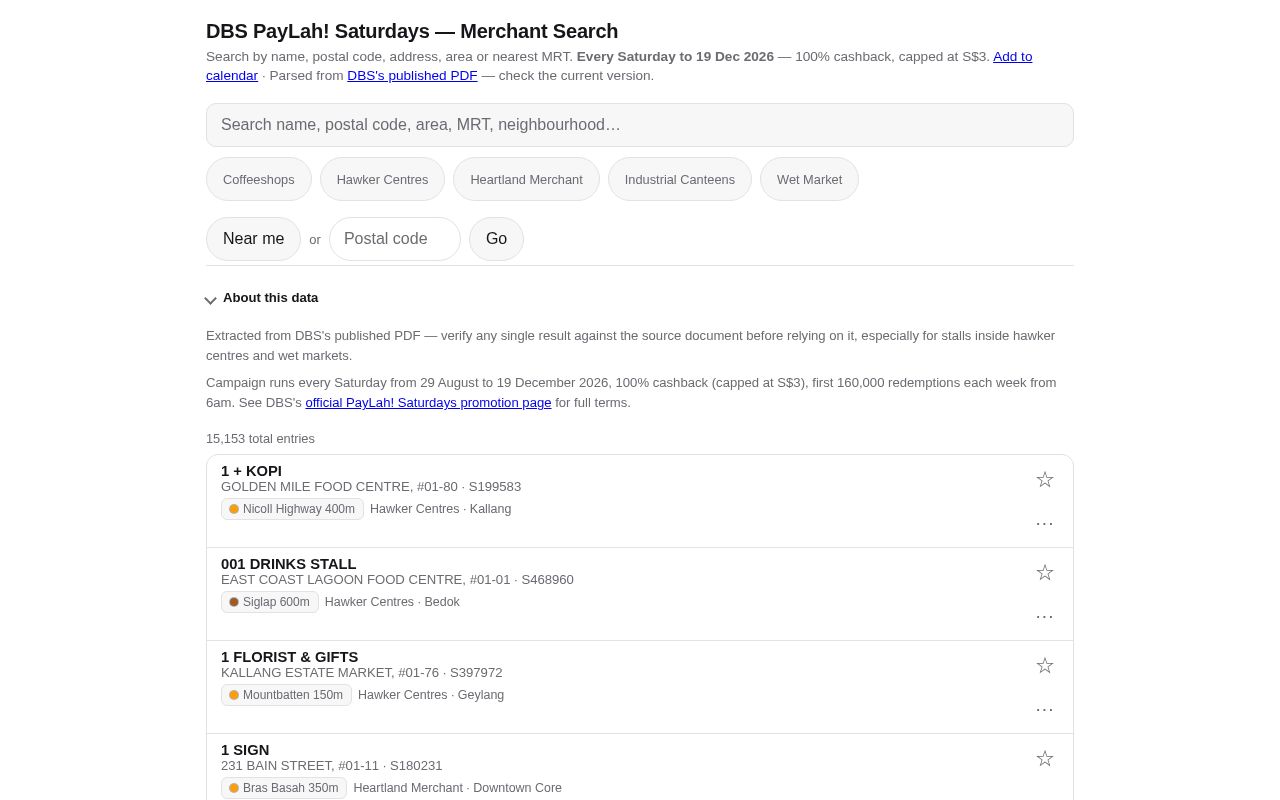Click the Kallang Estate Market address

coord(362,673)
